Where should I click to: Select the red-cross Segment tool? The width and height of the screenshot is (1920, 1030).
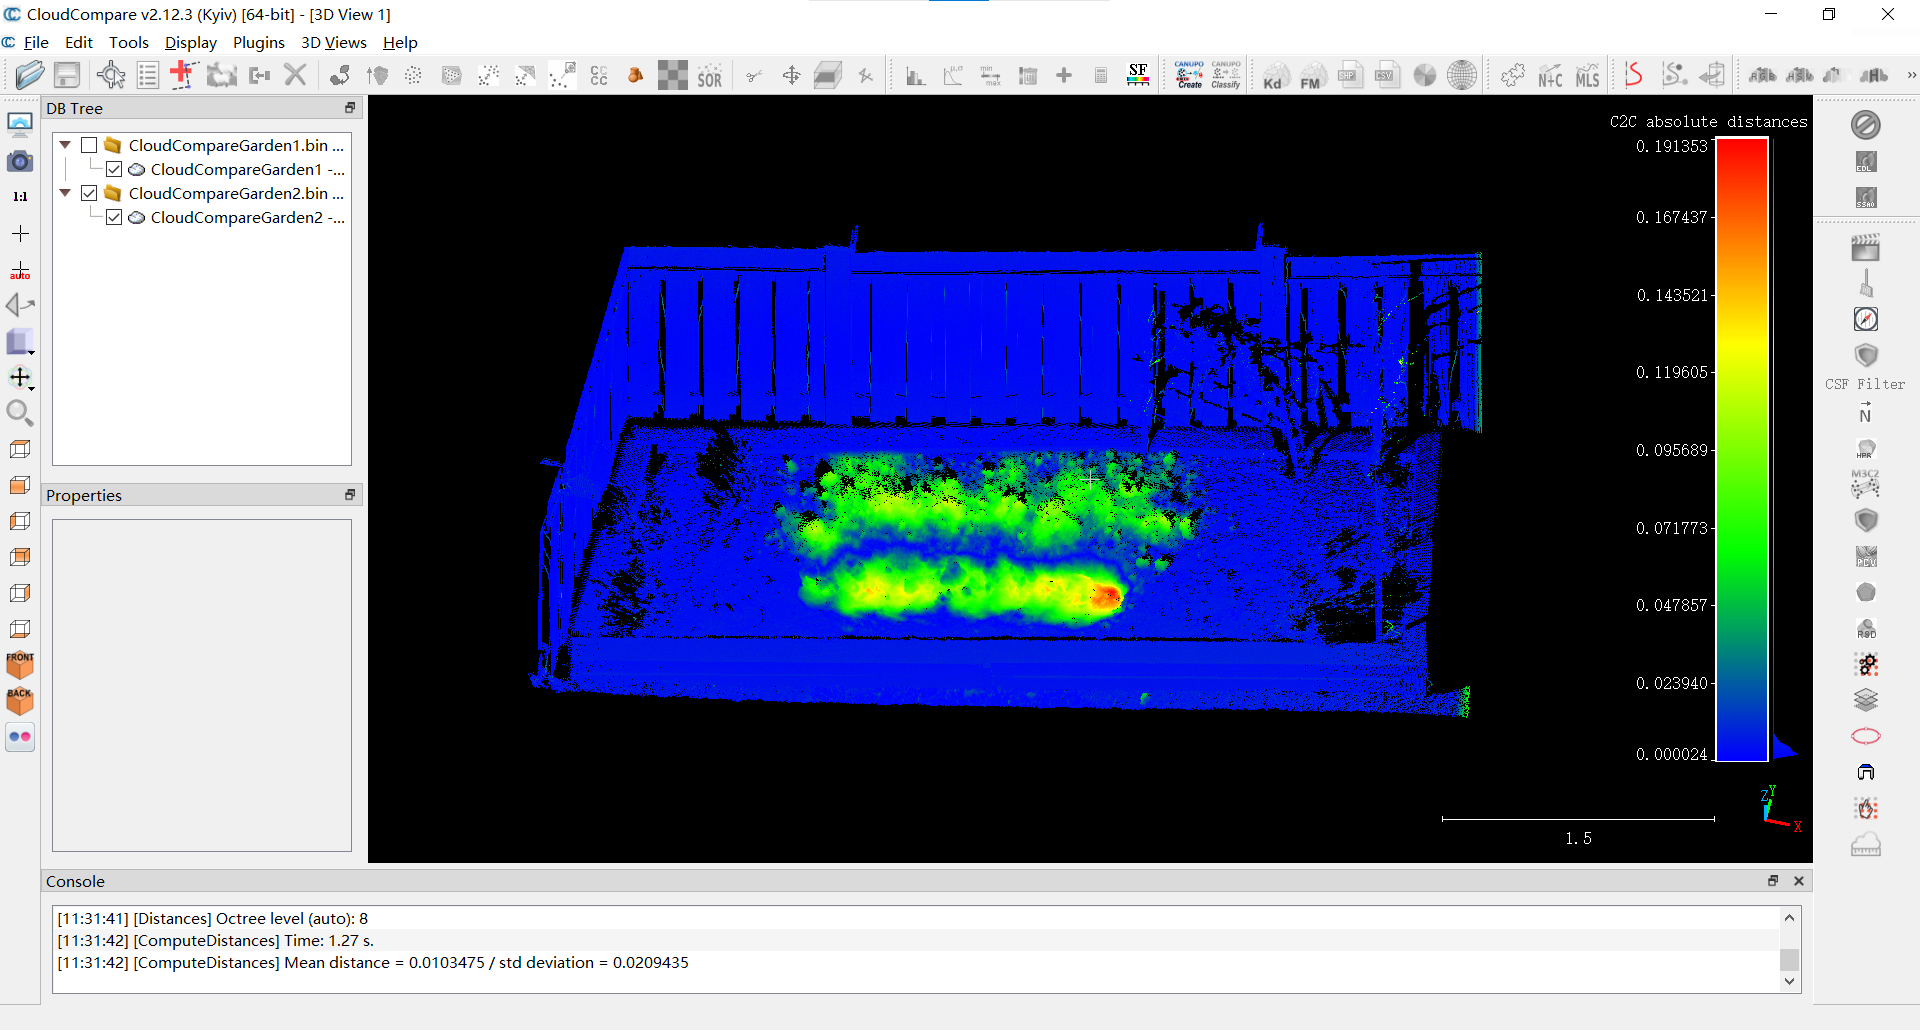(184, 75)
